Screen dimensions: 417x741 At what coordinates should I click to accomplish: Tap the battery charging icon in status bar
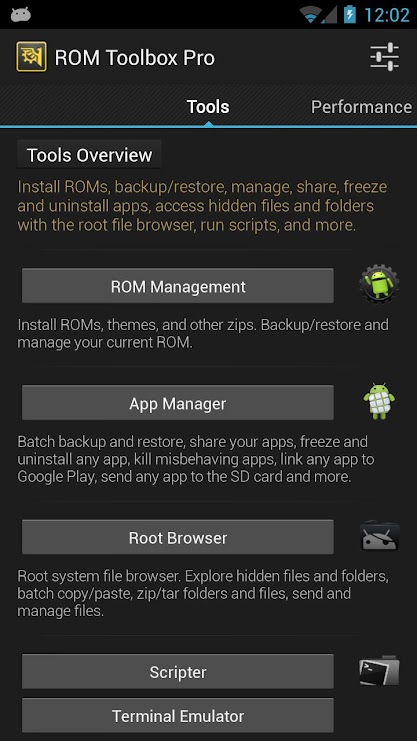(349, 15)
